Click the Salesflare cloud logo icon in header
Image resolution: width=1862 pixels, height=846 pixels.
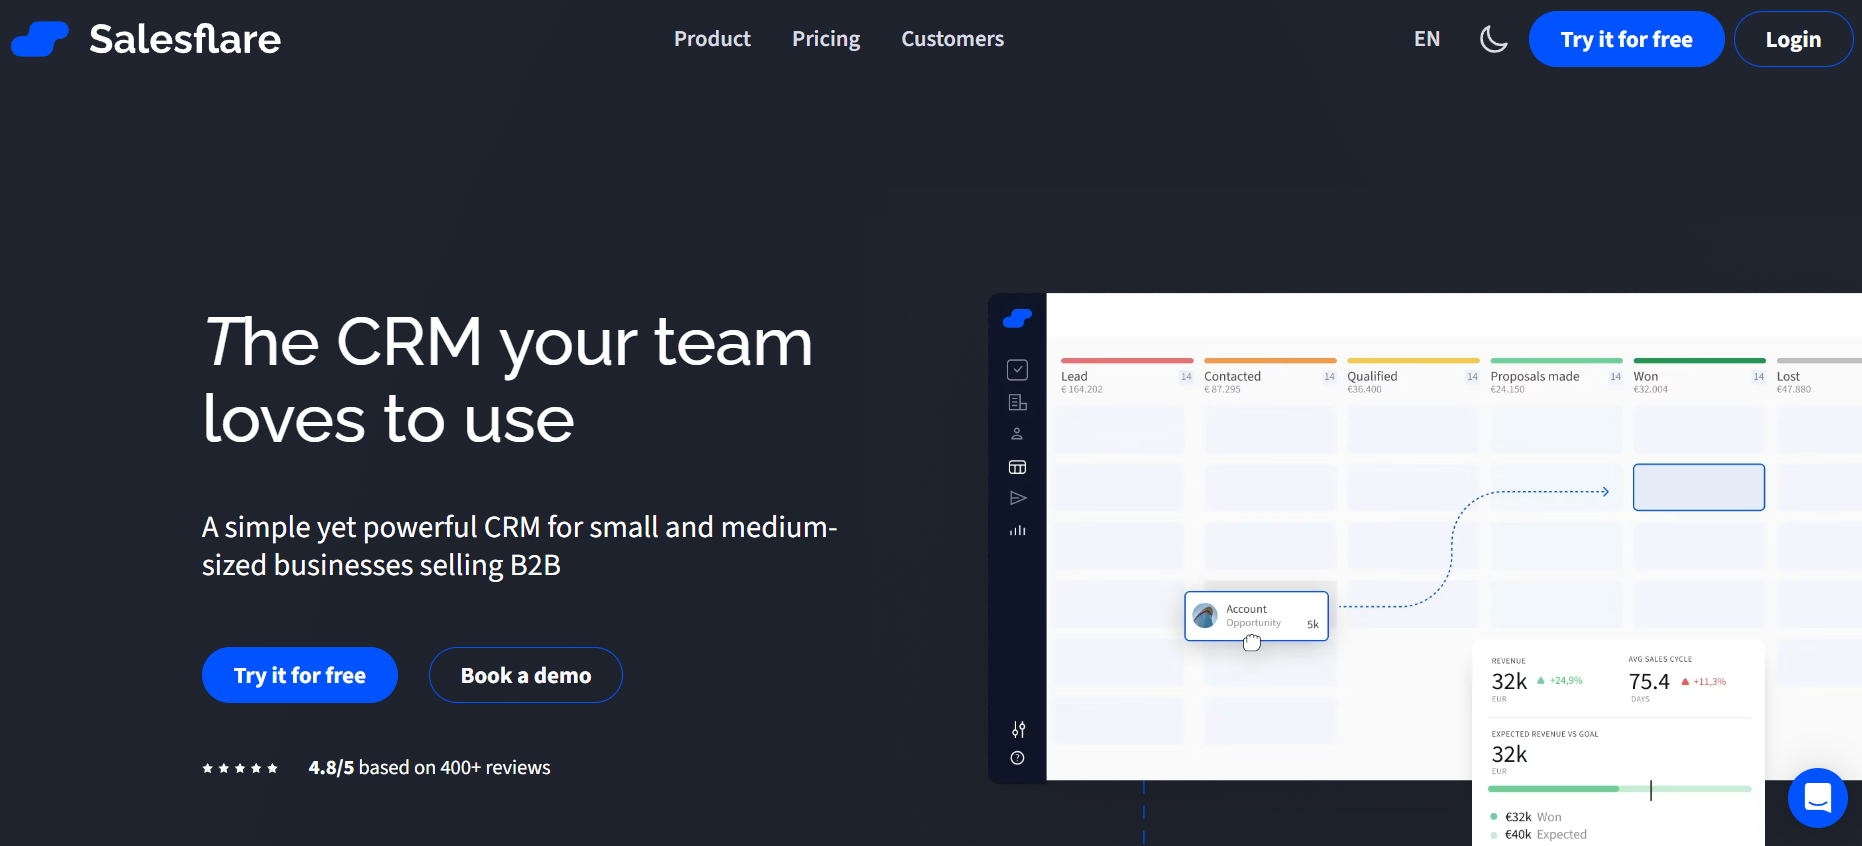tap(40, 39)
